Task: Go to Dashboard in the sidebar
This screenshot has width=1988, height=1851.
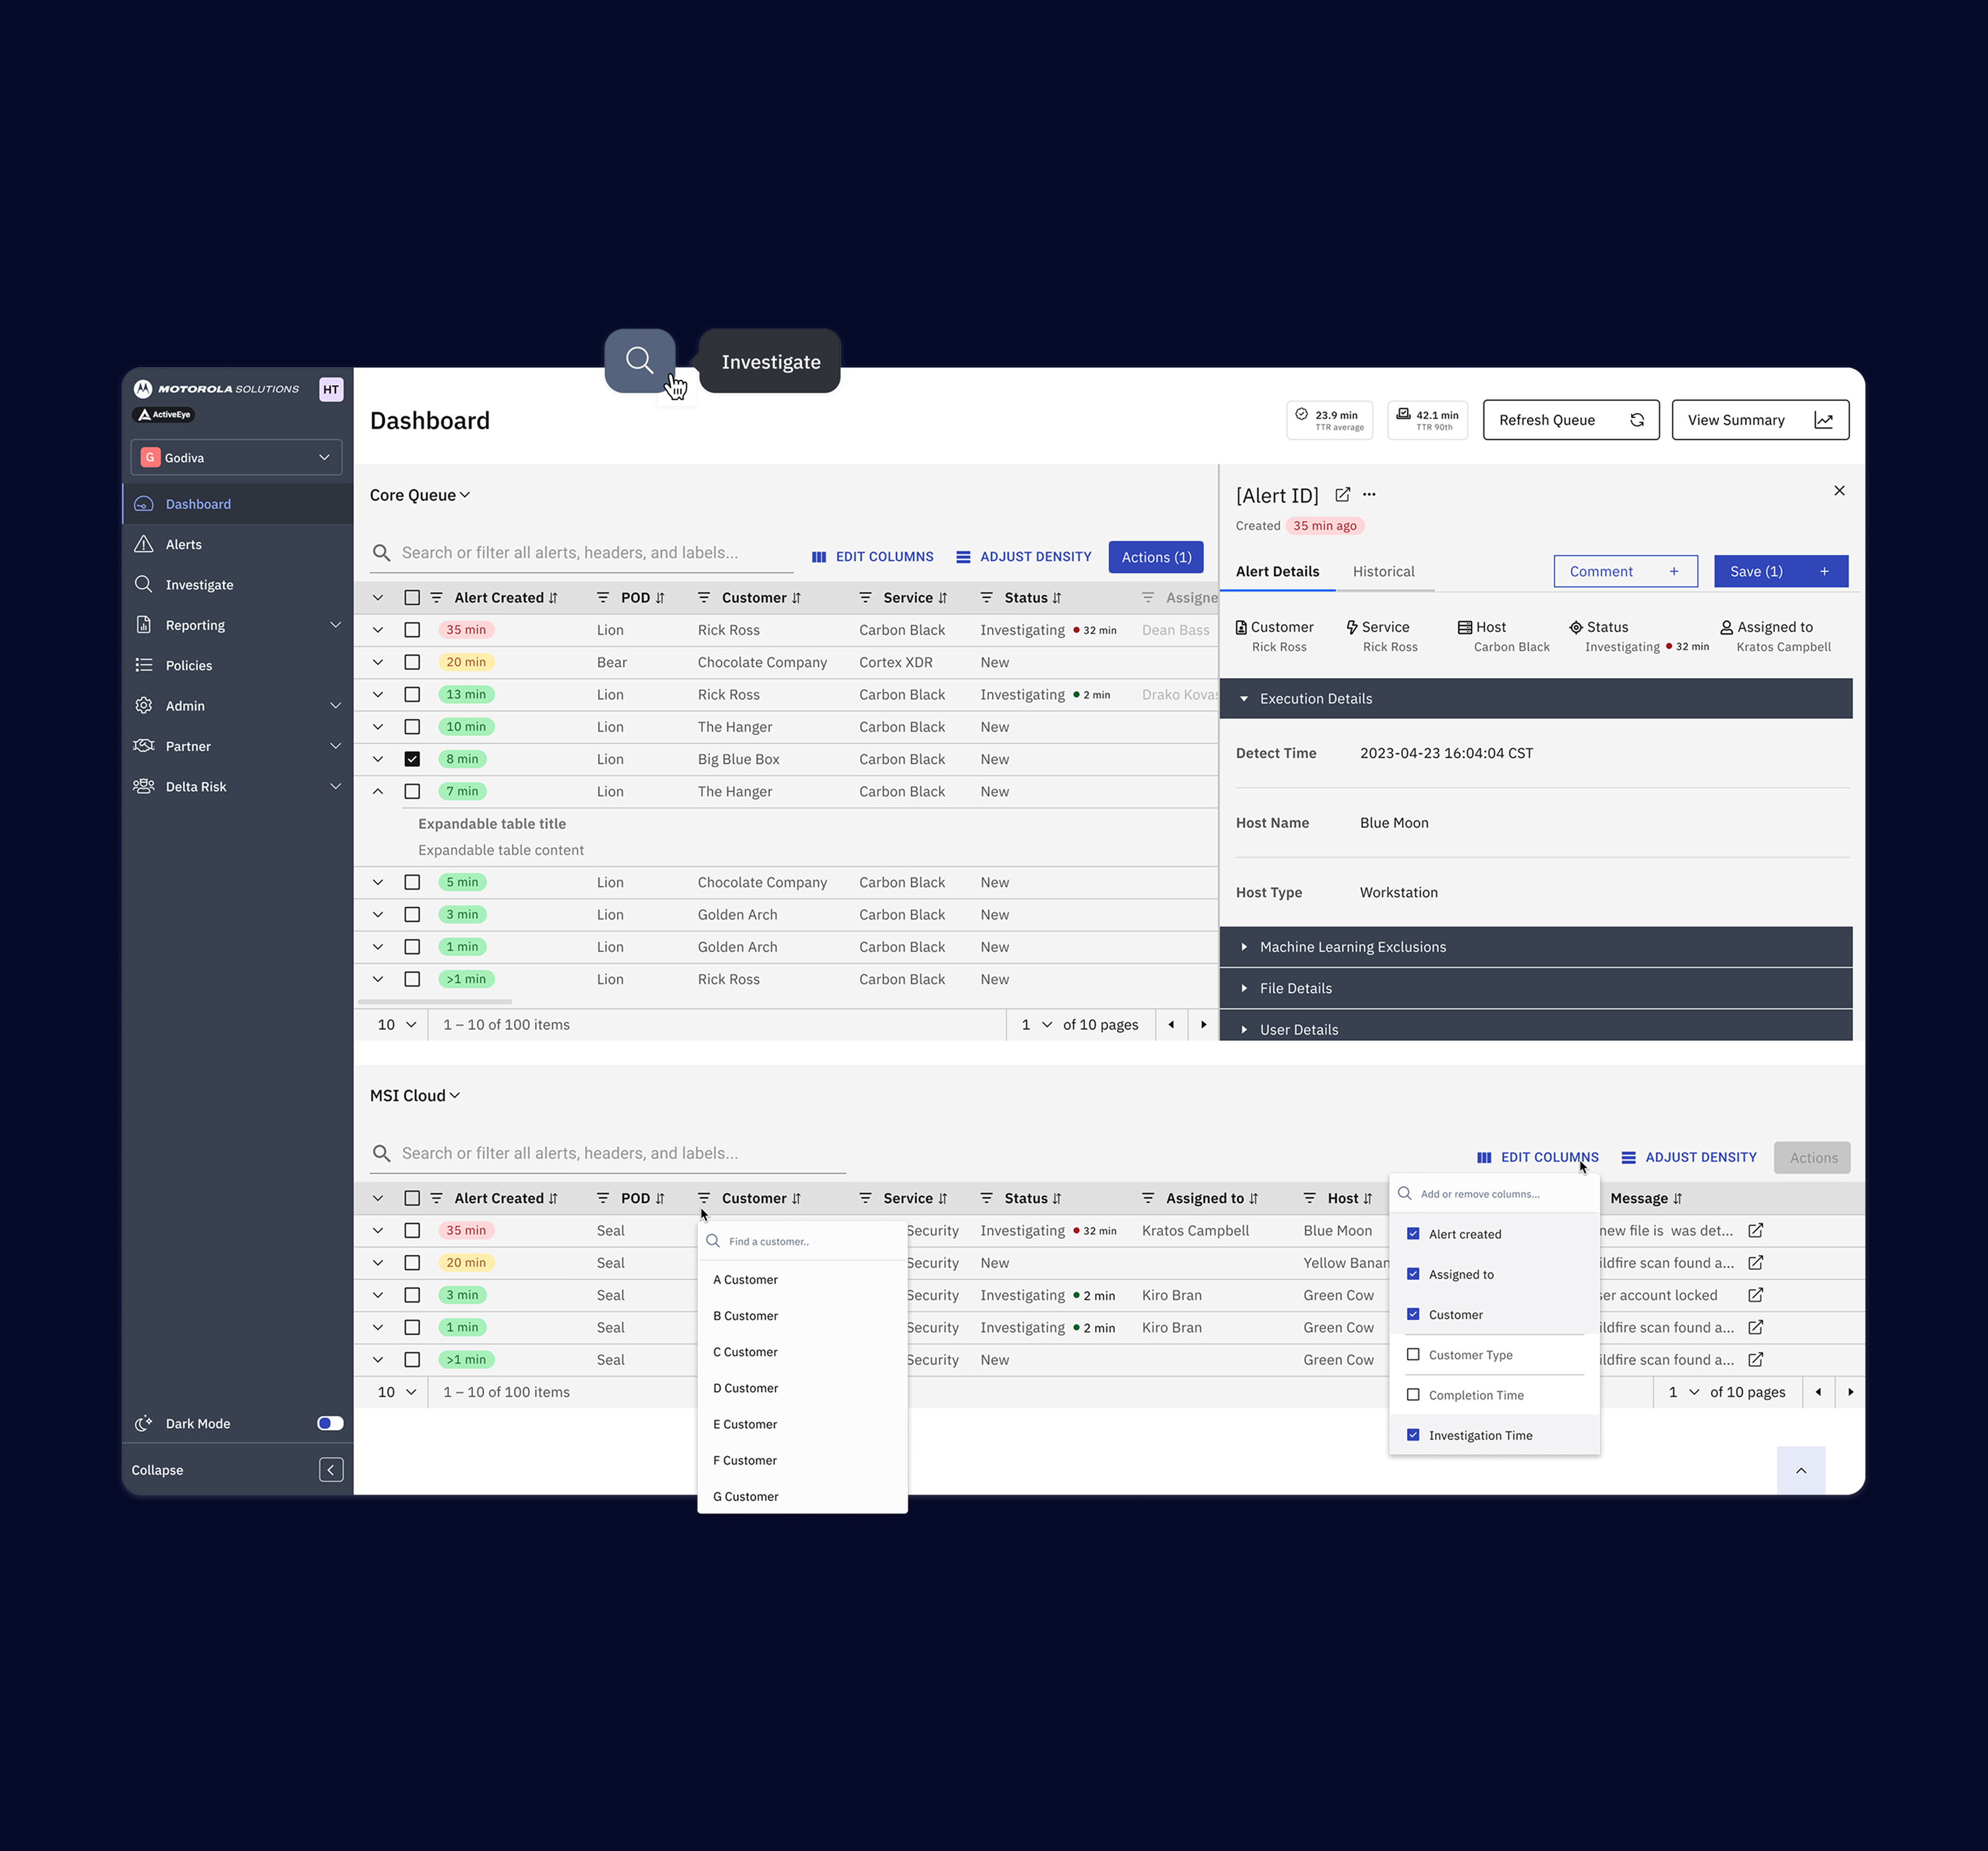Action: 238,504
